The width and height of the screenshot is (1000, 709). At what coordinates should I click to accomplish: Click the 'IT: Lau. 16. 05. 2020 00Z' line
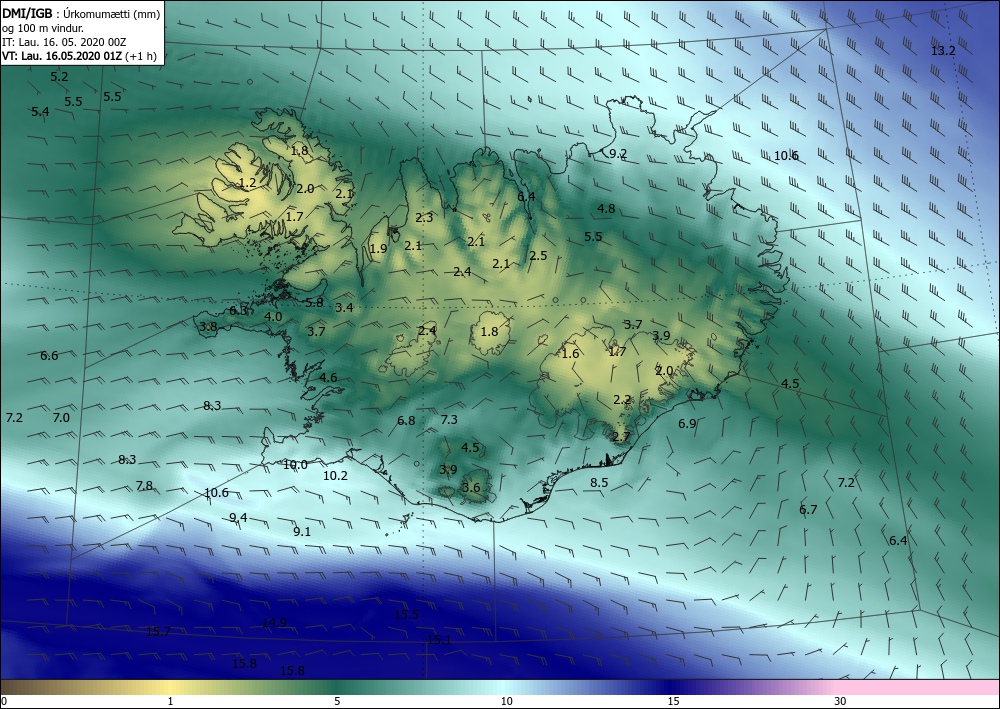tap(64, 42)
